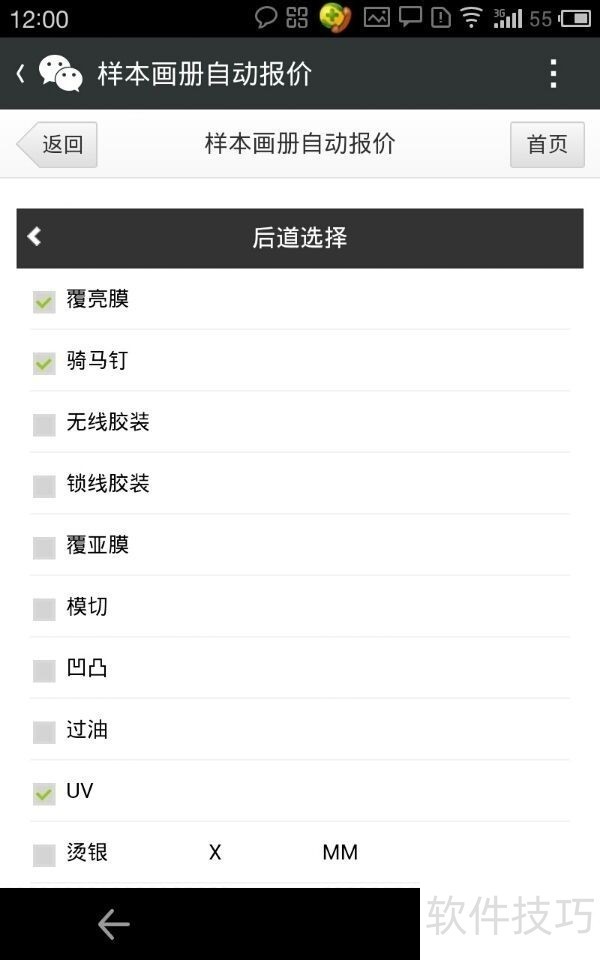Tap the back arrow in the bottom navigation bar
The image size is (600, 960).
coord(113,924)
